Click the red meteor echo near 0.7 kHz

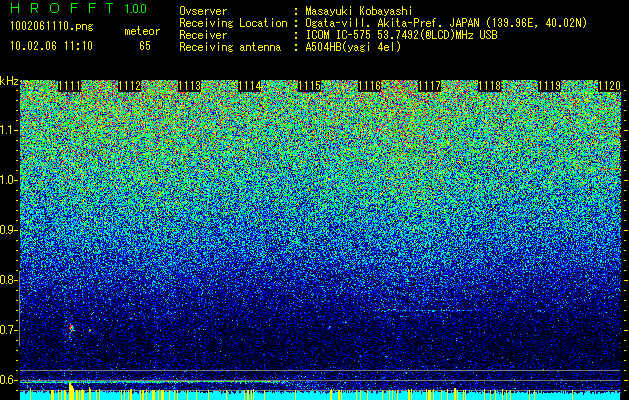71,329
